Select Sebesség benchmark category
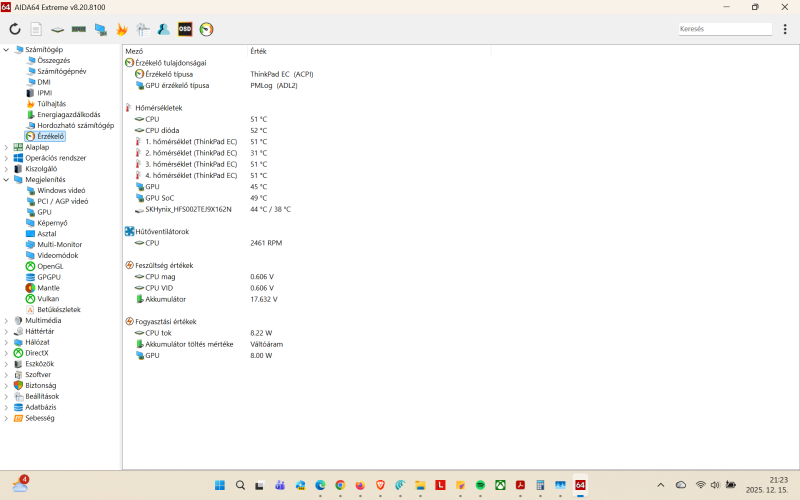The height and width of the screenshot is (500, 800). (x=40, y=418)
